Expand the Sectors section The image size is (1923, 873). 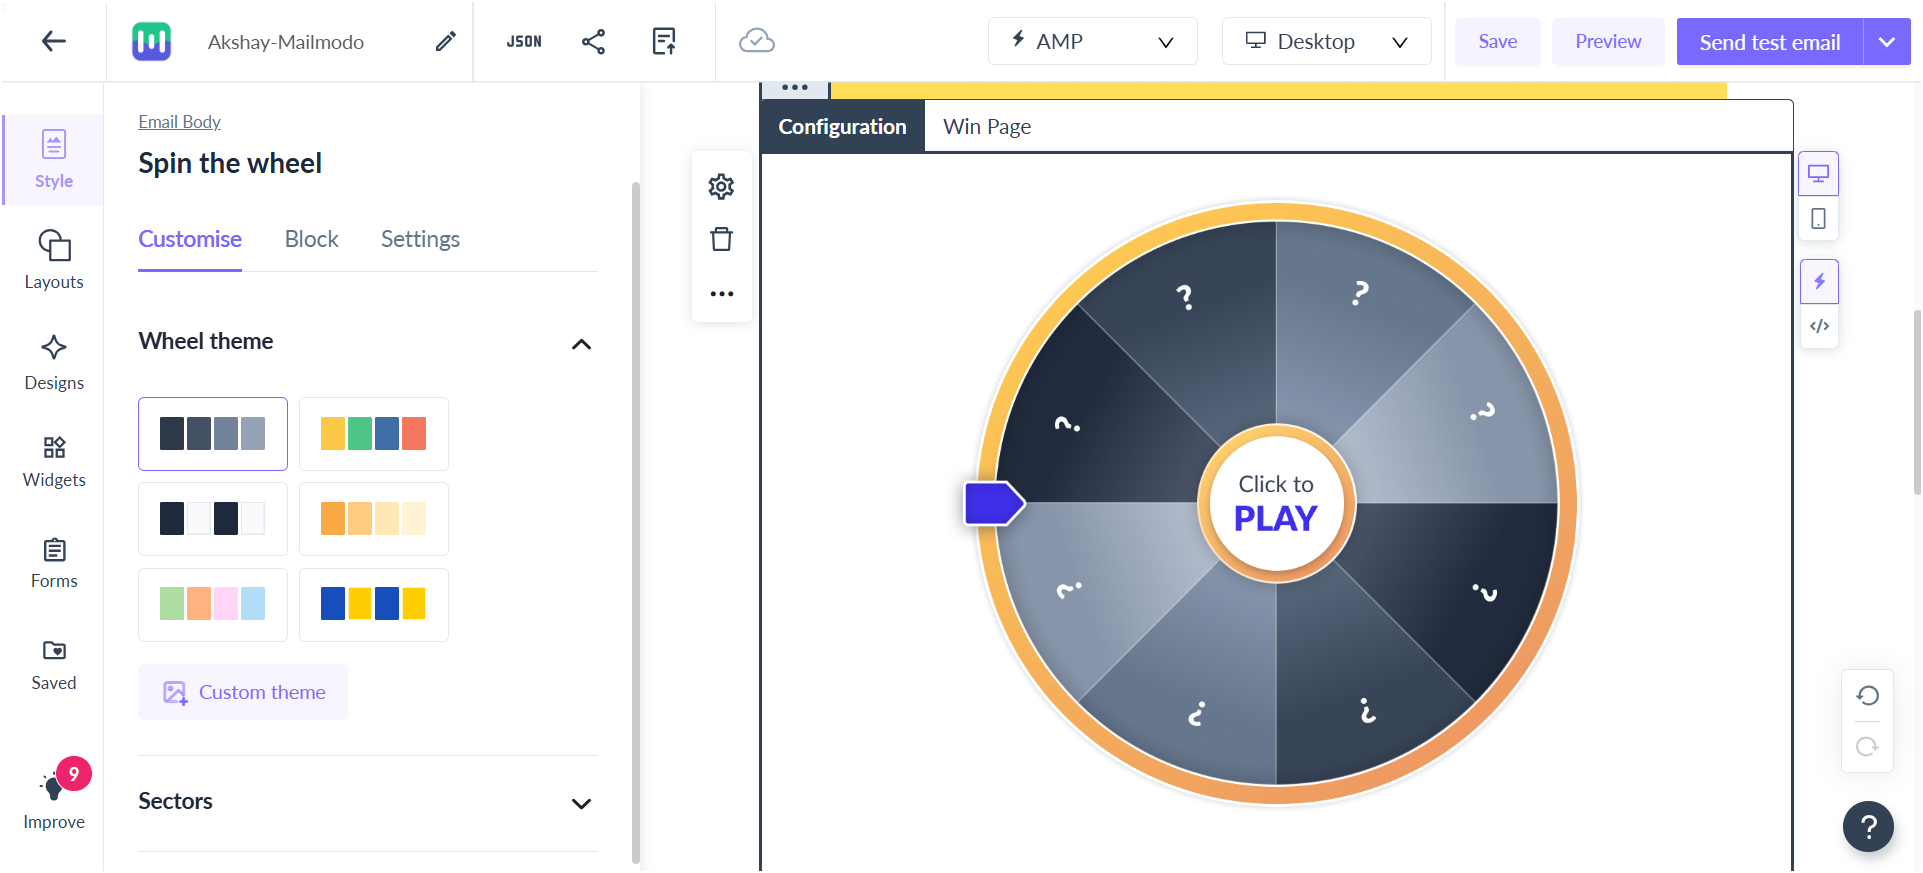tap(581, 803)
